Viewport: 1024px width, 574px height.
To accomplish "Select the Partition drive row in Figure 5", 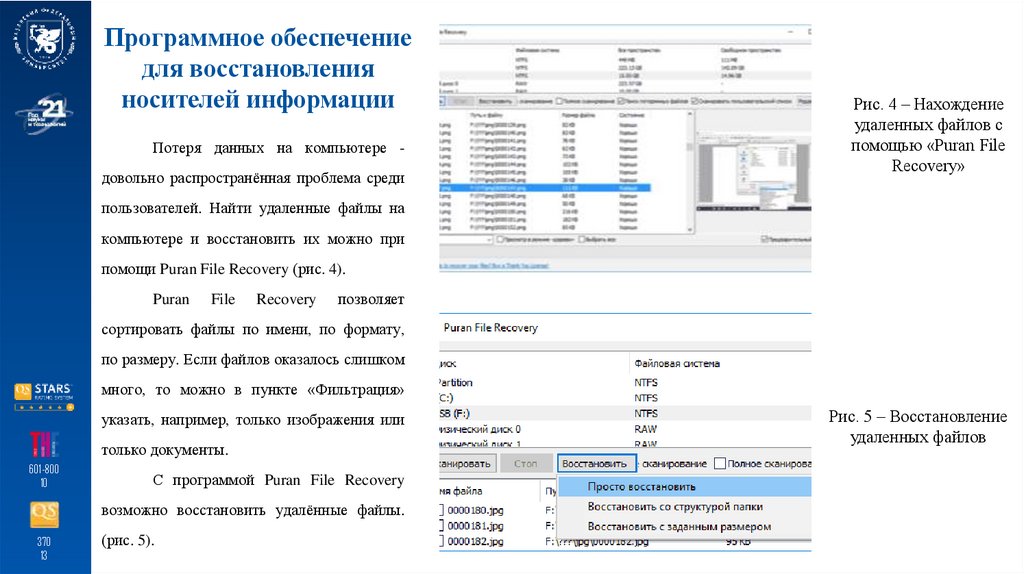I will (x=625, y=383).
